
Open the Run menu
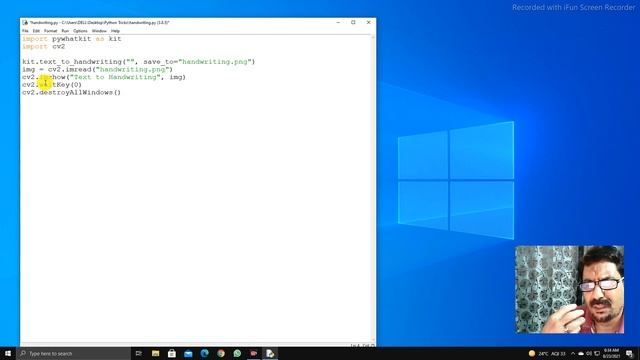(x=65, y=31)
